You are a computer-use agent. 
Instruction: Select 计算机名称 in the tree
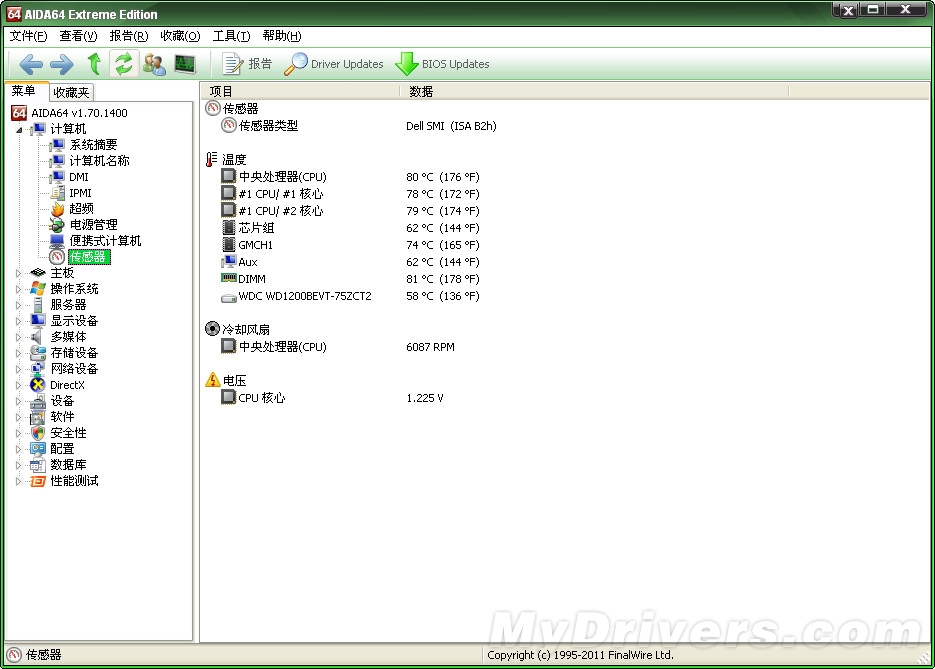click(99, 161)
